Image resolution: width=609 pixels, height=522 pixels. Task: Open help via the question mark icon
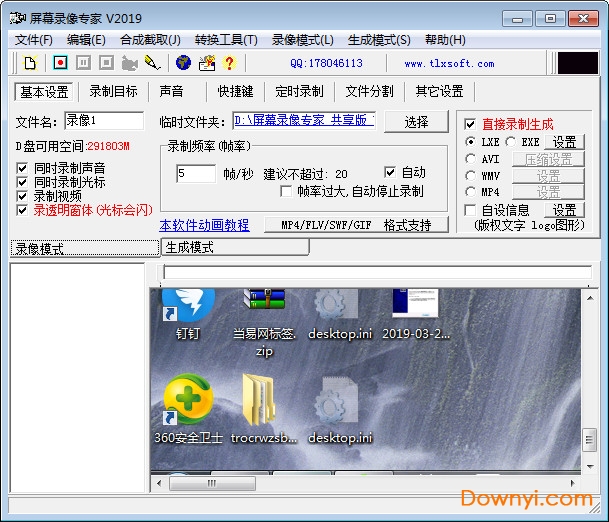pyautogui.click(x=229, y=63)
